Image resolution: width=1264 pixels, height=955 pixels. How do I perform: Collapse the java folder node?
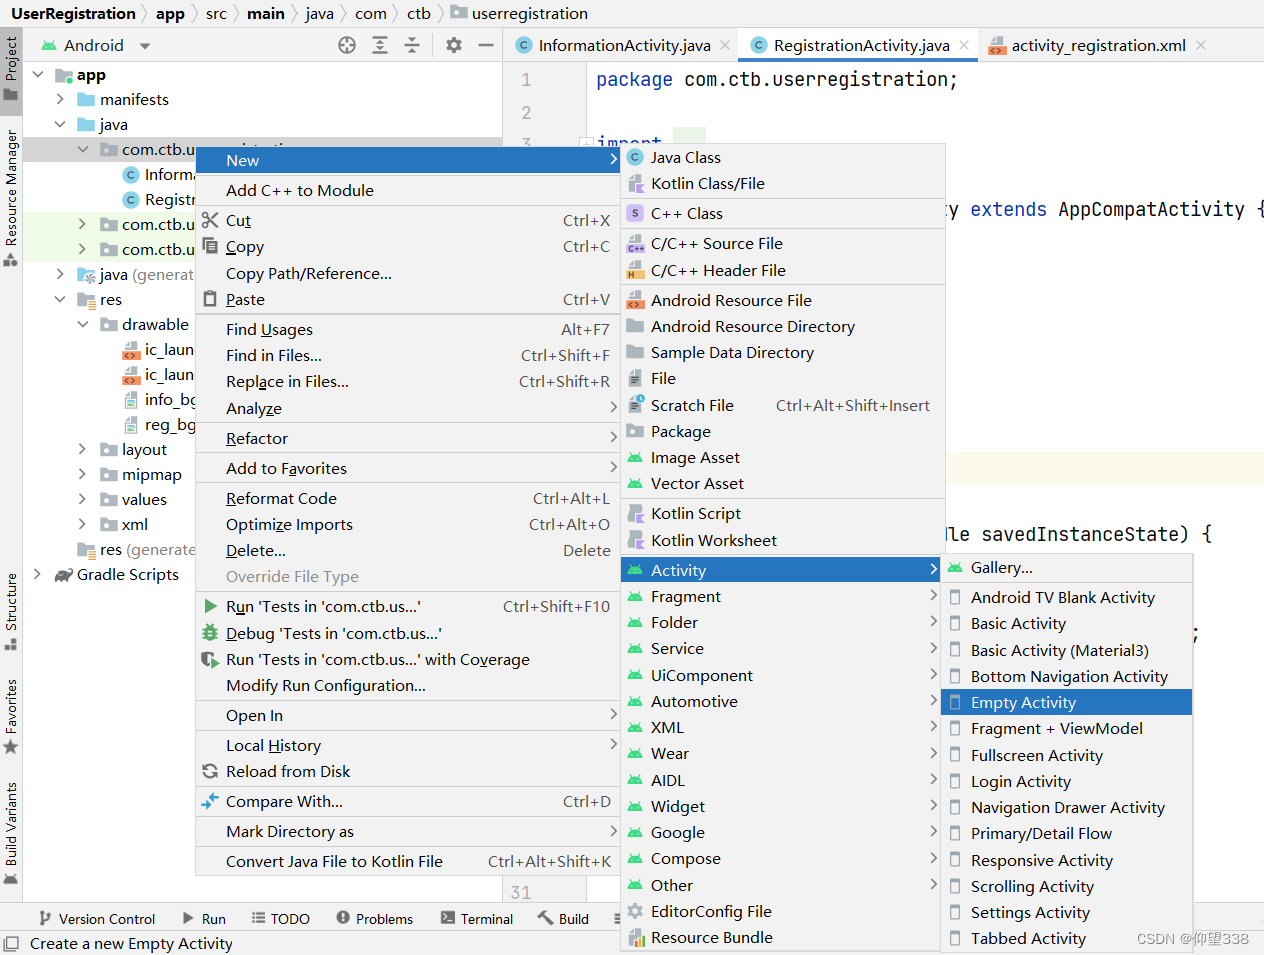click(x=60, y=124)
